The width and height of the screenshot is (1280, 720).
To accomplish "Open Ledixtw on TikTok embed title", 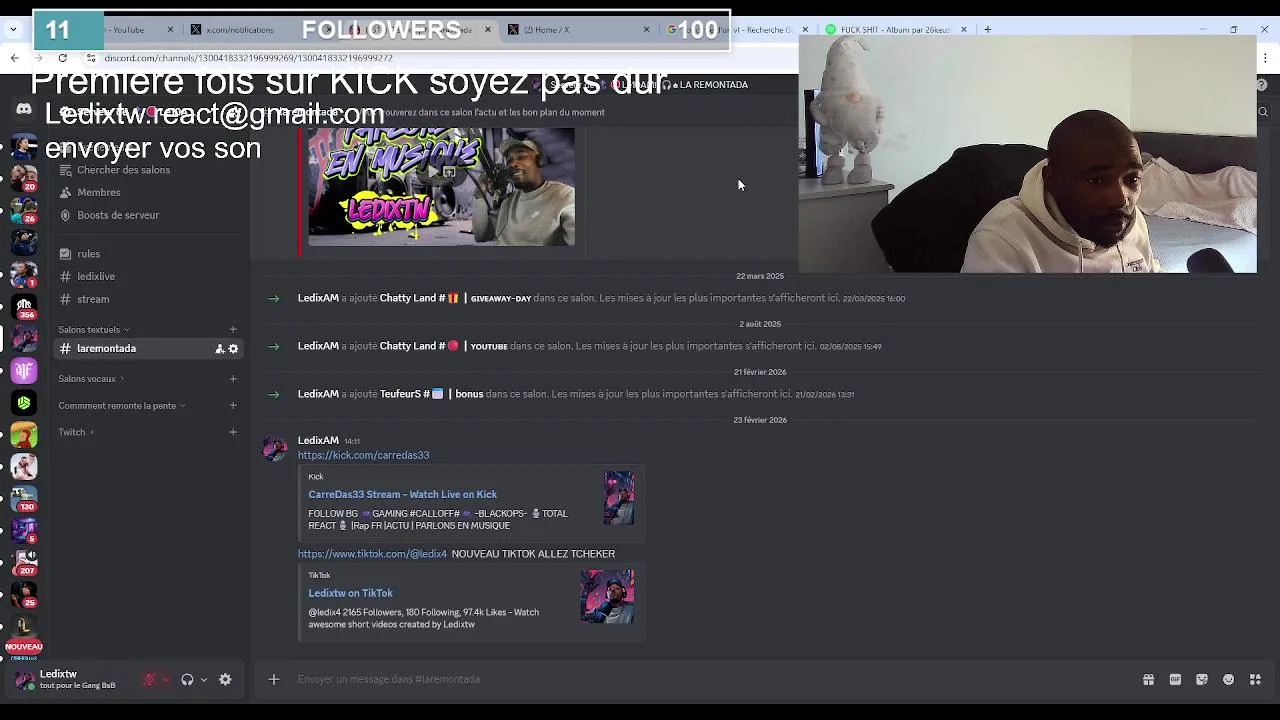I will [x=350, y=593].
